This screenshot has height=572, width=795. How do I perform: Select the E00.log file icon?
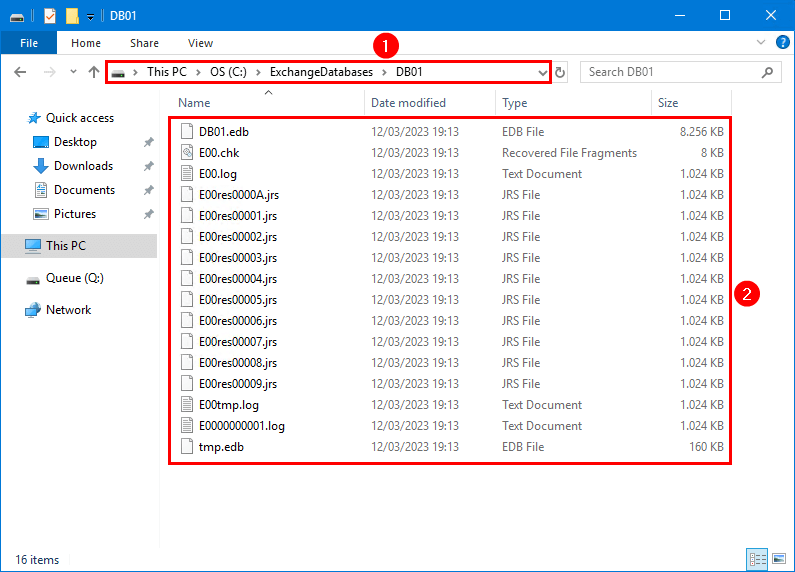(187, 173)
